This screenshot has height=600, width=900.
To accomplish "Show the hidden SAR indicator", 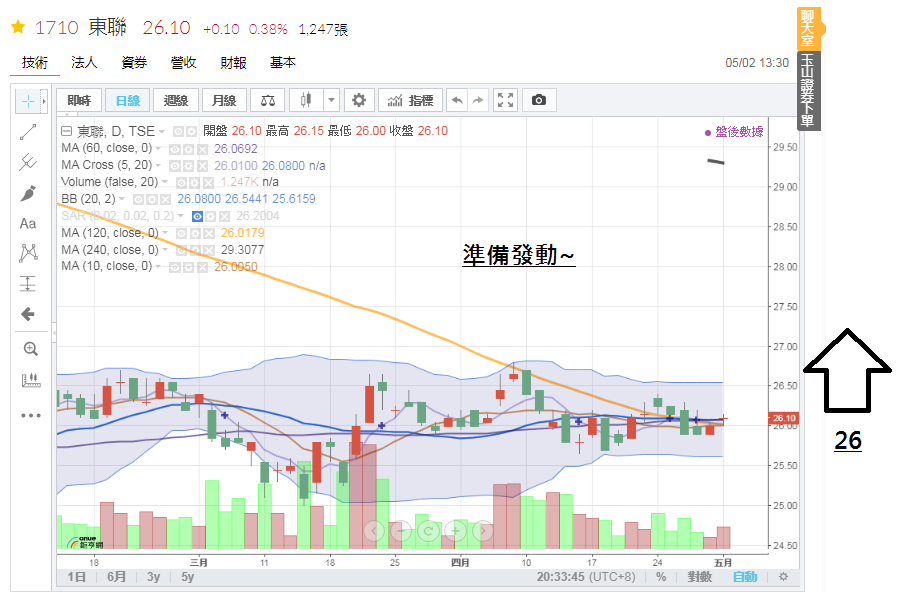I will 197,216.
